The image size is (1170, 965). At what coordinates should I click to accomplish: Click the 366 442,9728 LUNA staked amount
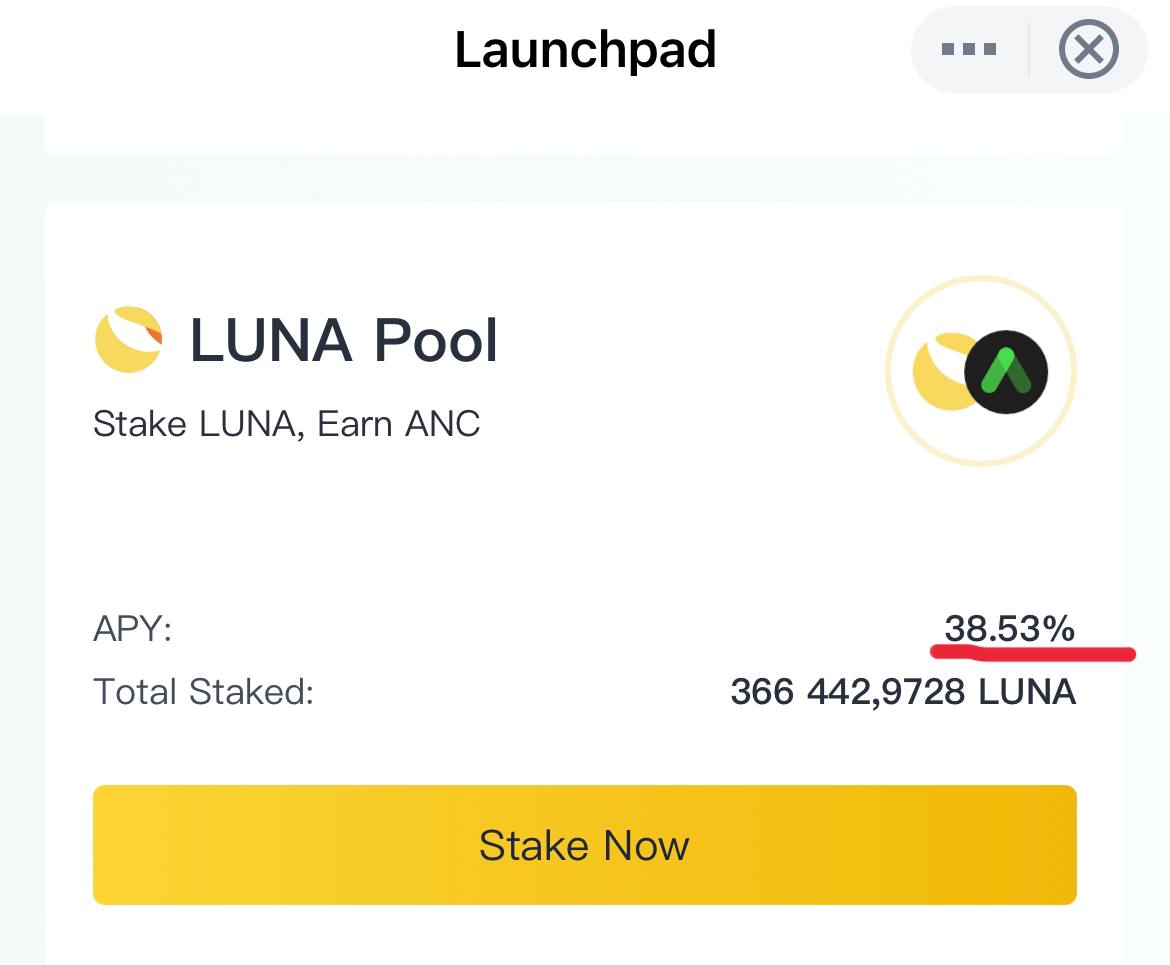pyautogui.click(x=903, y=692)
